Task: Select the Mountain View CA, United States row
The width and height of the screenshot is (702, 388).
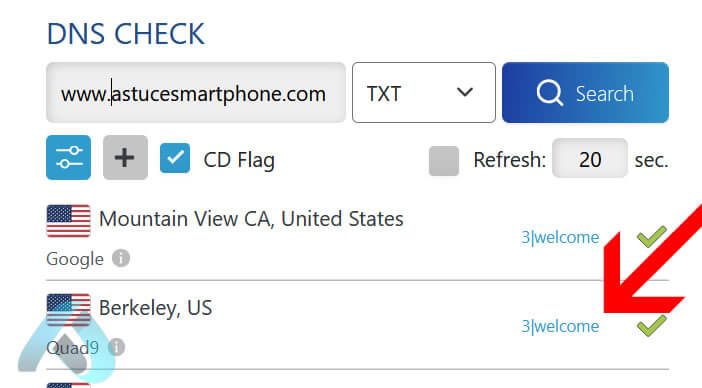Action: [357, 239]
